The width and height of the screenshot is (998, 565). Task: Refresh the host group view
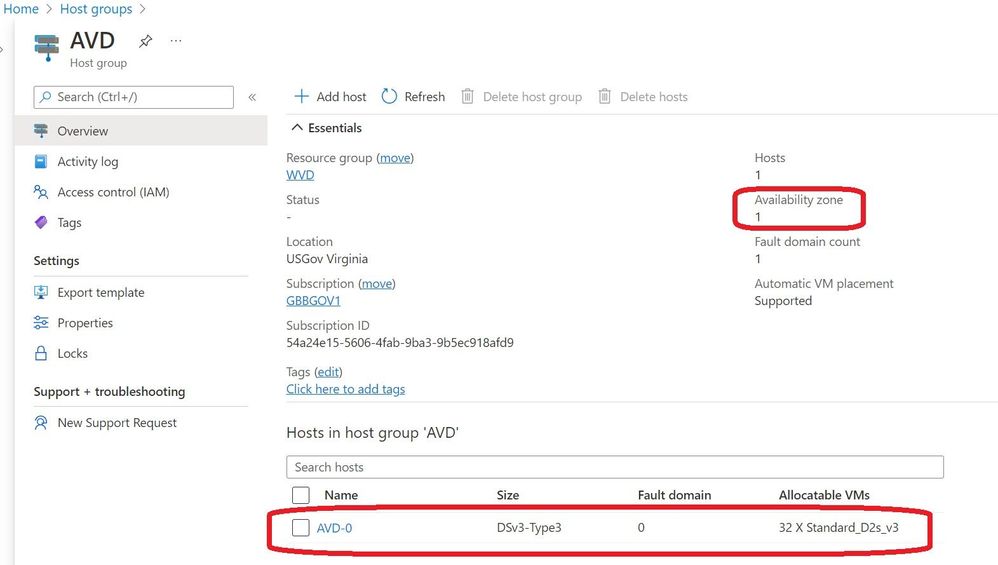(x=390, y=97)
